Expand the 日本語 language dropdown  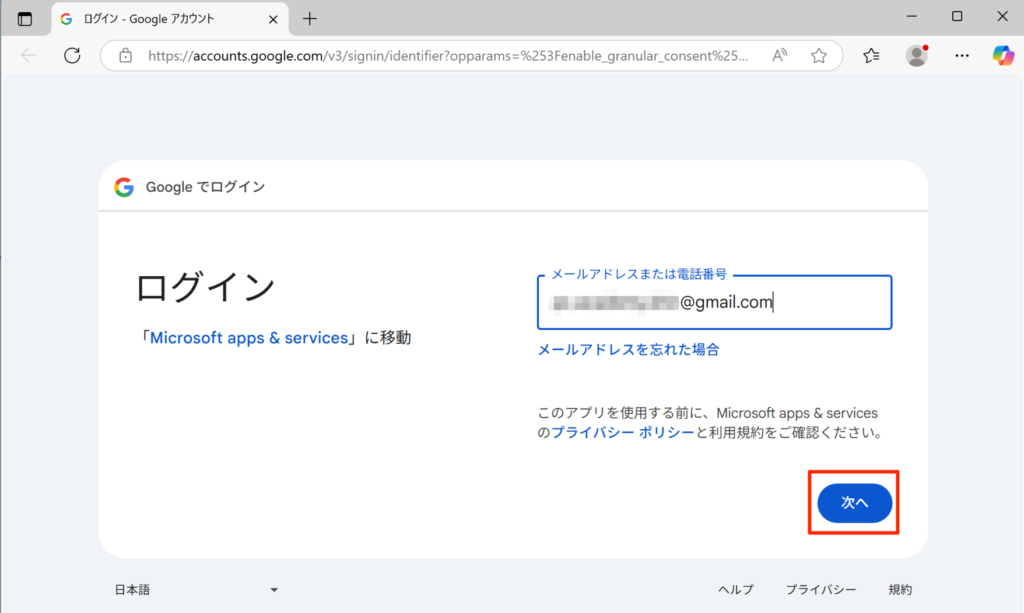pyautogui.click(x=197, y=589)
